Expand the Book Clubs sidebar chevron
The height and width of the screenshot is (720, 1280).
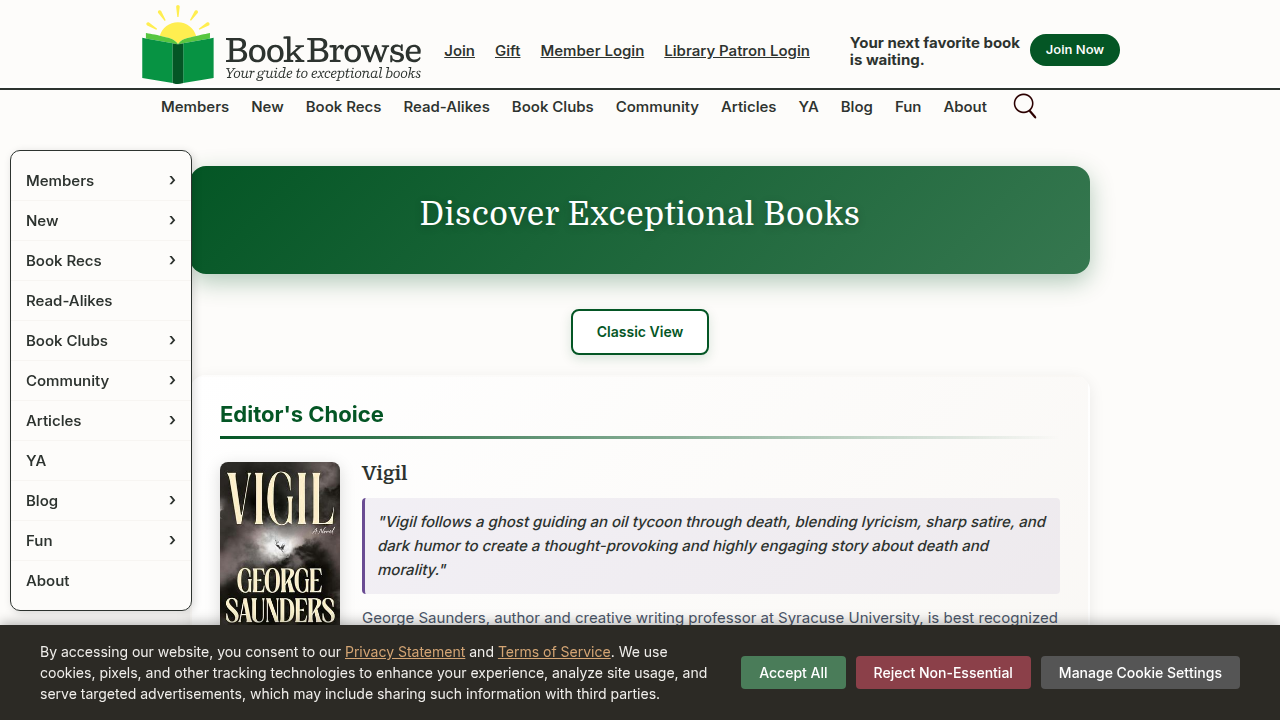(172, 340)
